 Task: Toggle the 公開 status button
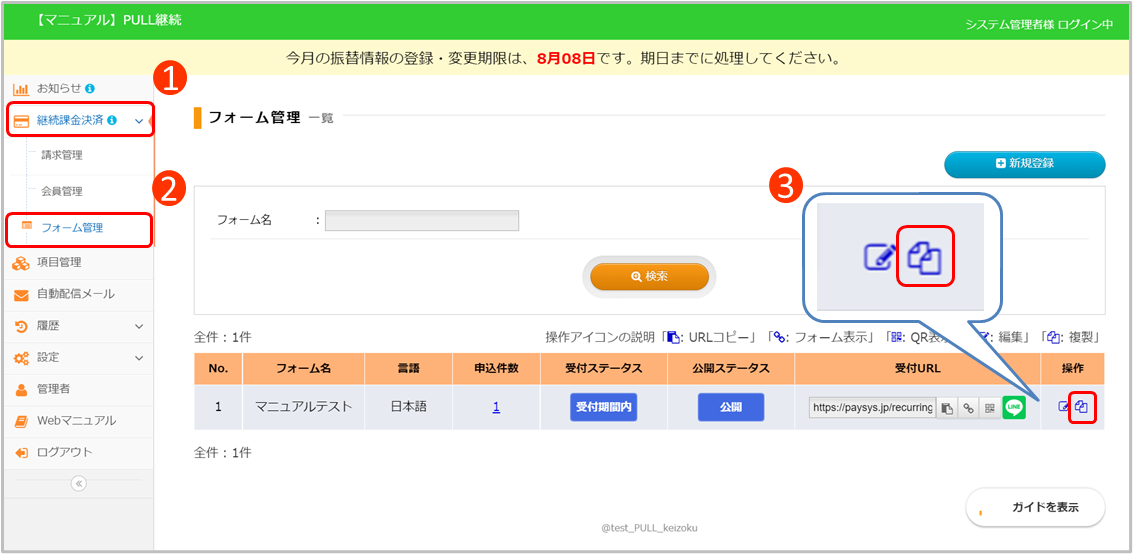(x=730, y=407)
